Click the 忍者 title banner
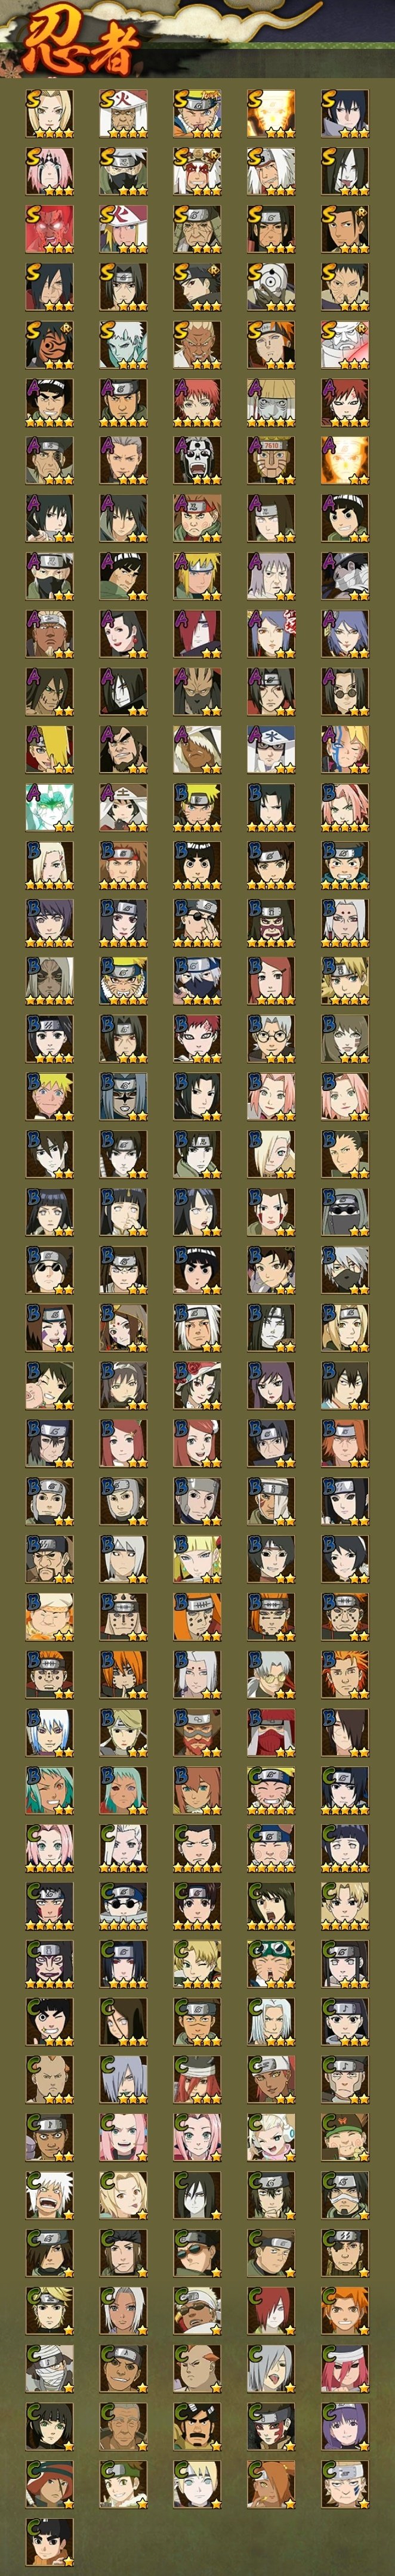The height and width of the screenshot is (2576, 395). pos(75,43)
